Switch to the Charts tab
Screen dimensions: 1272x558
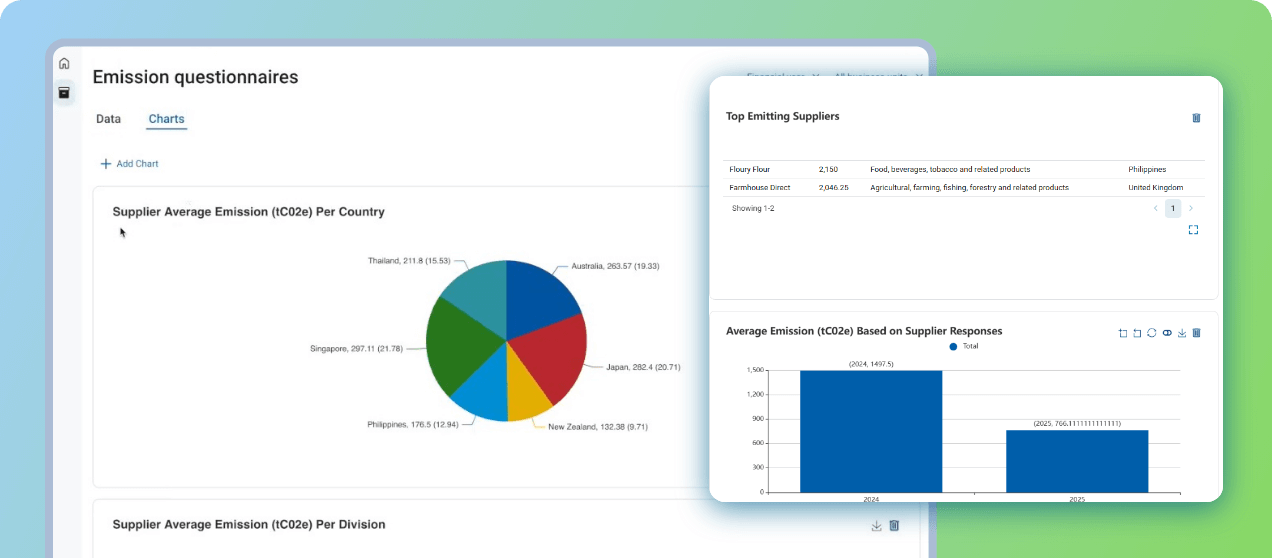point(166,119)
